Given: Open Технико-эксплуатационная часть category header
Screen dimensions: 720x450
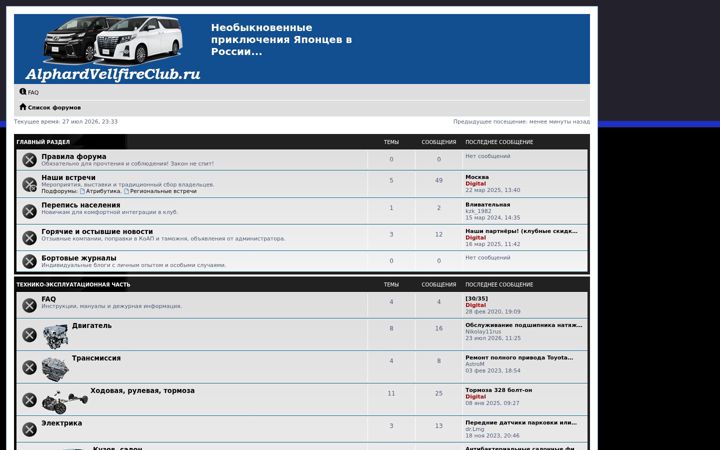Looking at the screenshot, I should [x=73, y=284].
